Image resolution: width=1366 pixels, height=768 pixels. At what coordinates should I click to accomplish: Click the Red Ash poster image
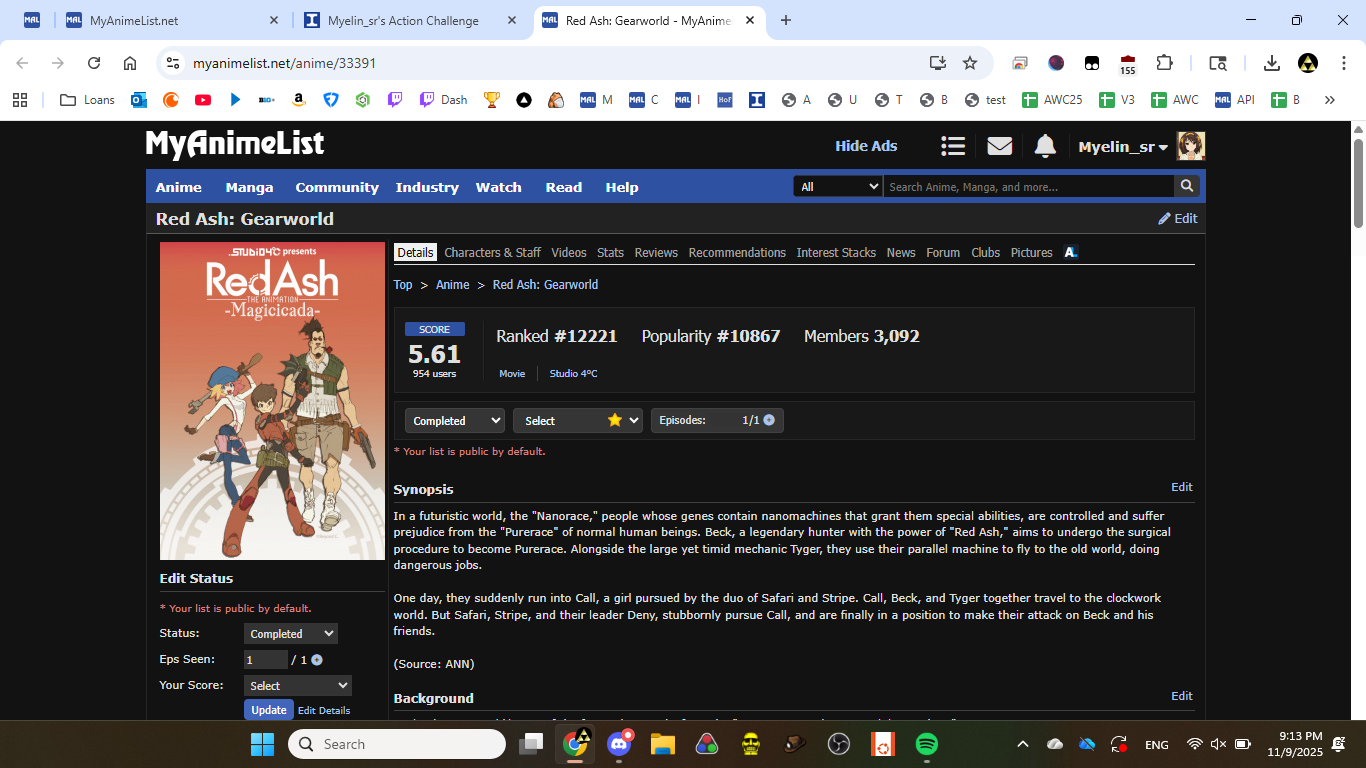272,401
